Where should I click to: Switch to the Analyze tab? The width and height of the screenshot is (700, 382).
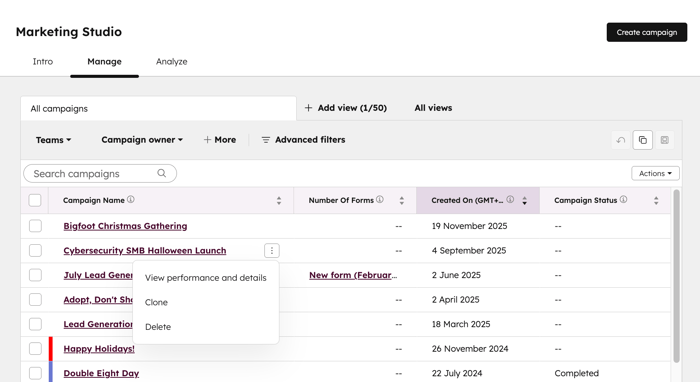click(171, 62)
